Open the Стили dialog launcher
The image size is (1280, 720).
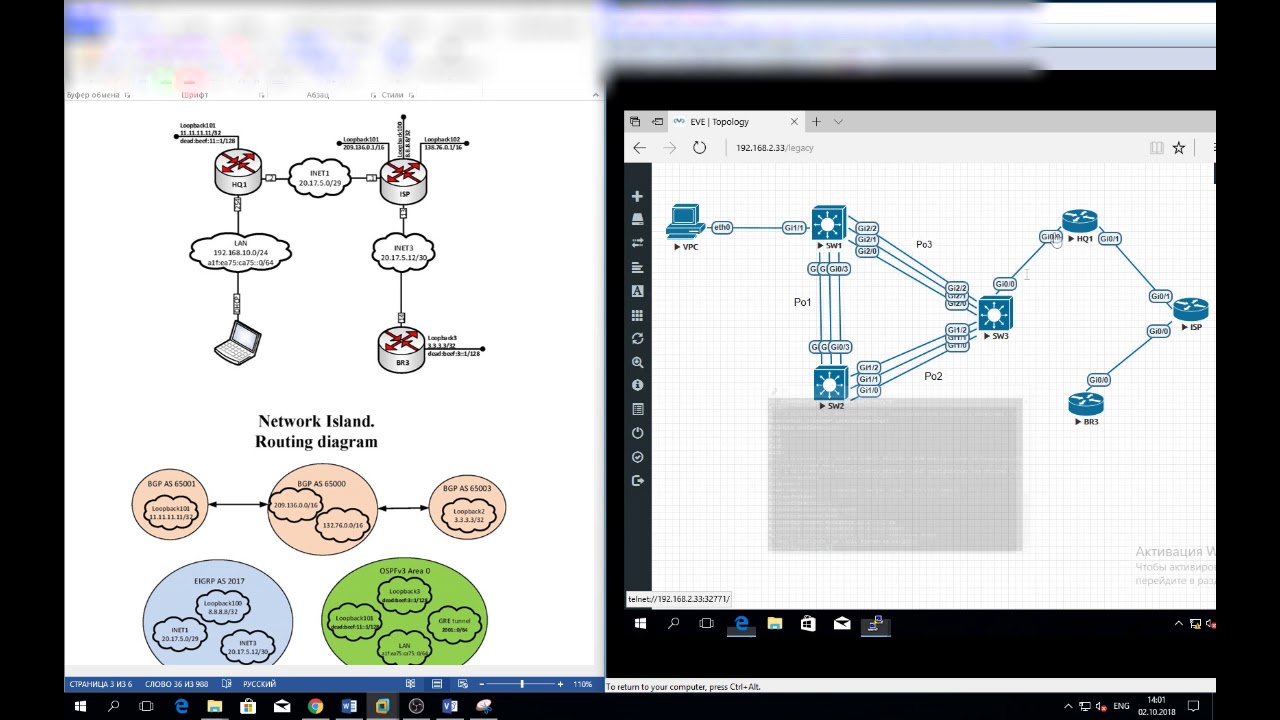[x=413, y=96]
